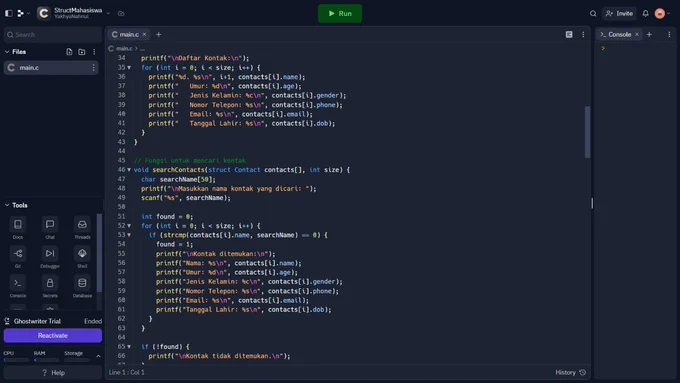Create a new file in Files
The image size is (680, 383).
(69, 52)
